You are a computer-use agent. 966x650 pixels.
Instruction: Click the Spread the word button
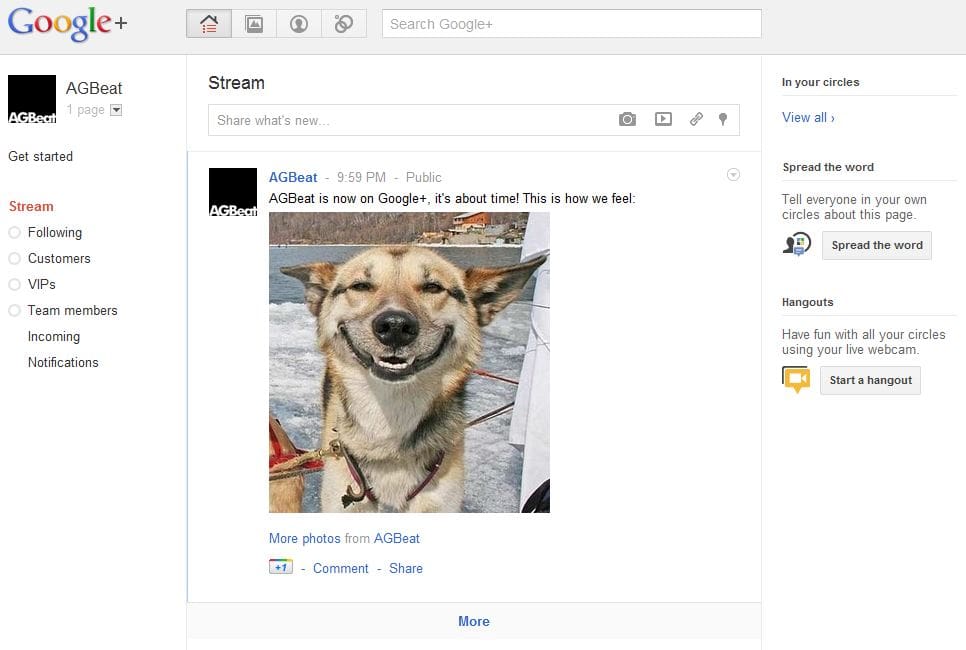tap(876, 245)
